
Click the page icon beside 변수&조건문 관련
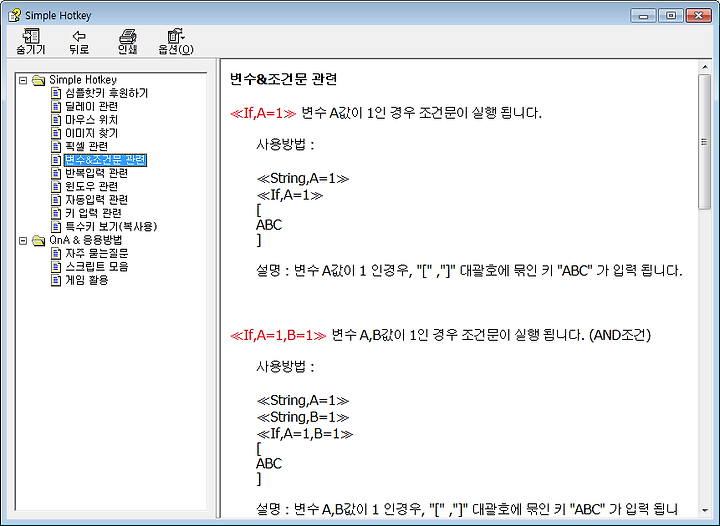click(56, 160)
